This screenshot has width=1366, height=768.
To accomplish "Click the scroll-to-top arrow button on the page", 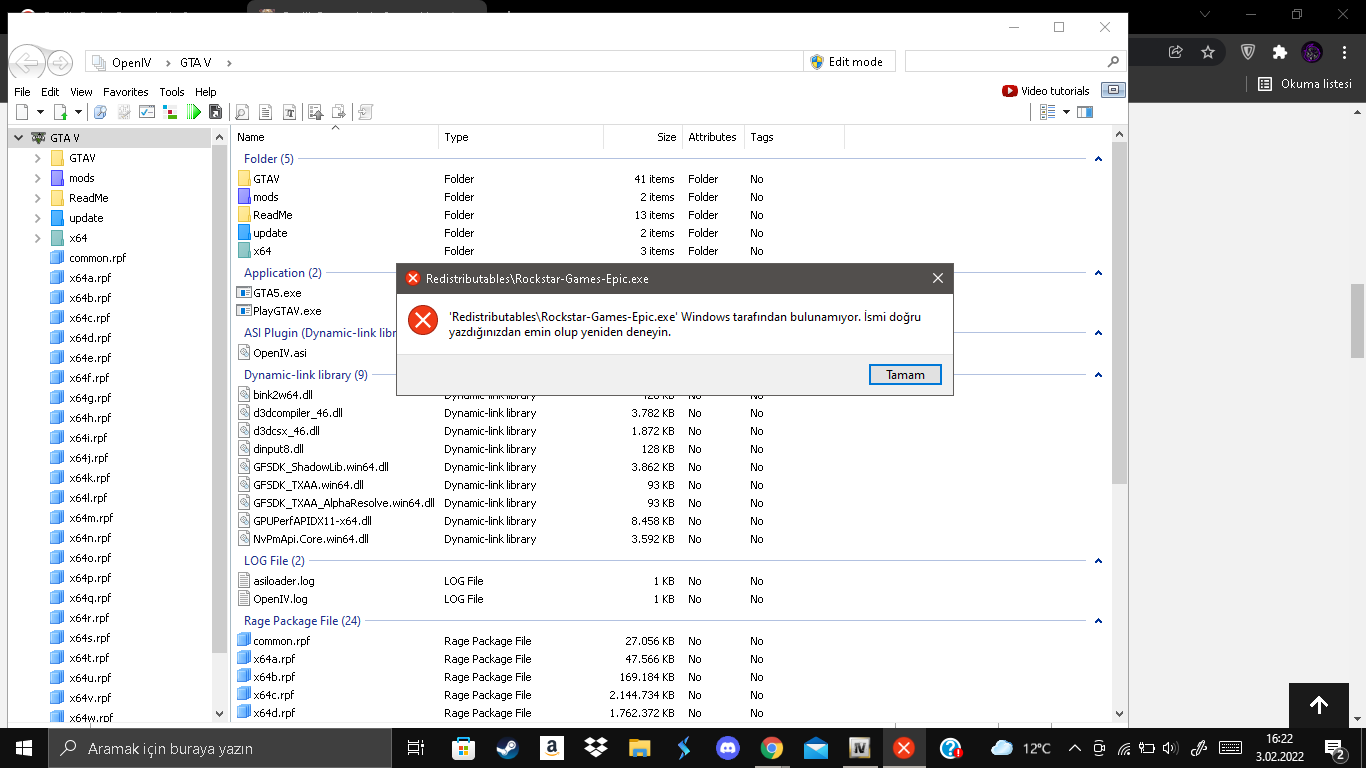I will [x=1319, y=705].
